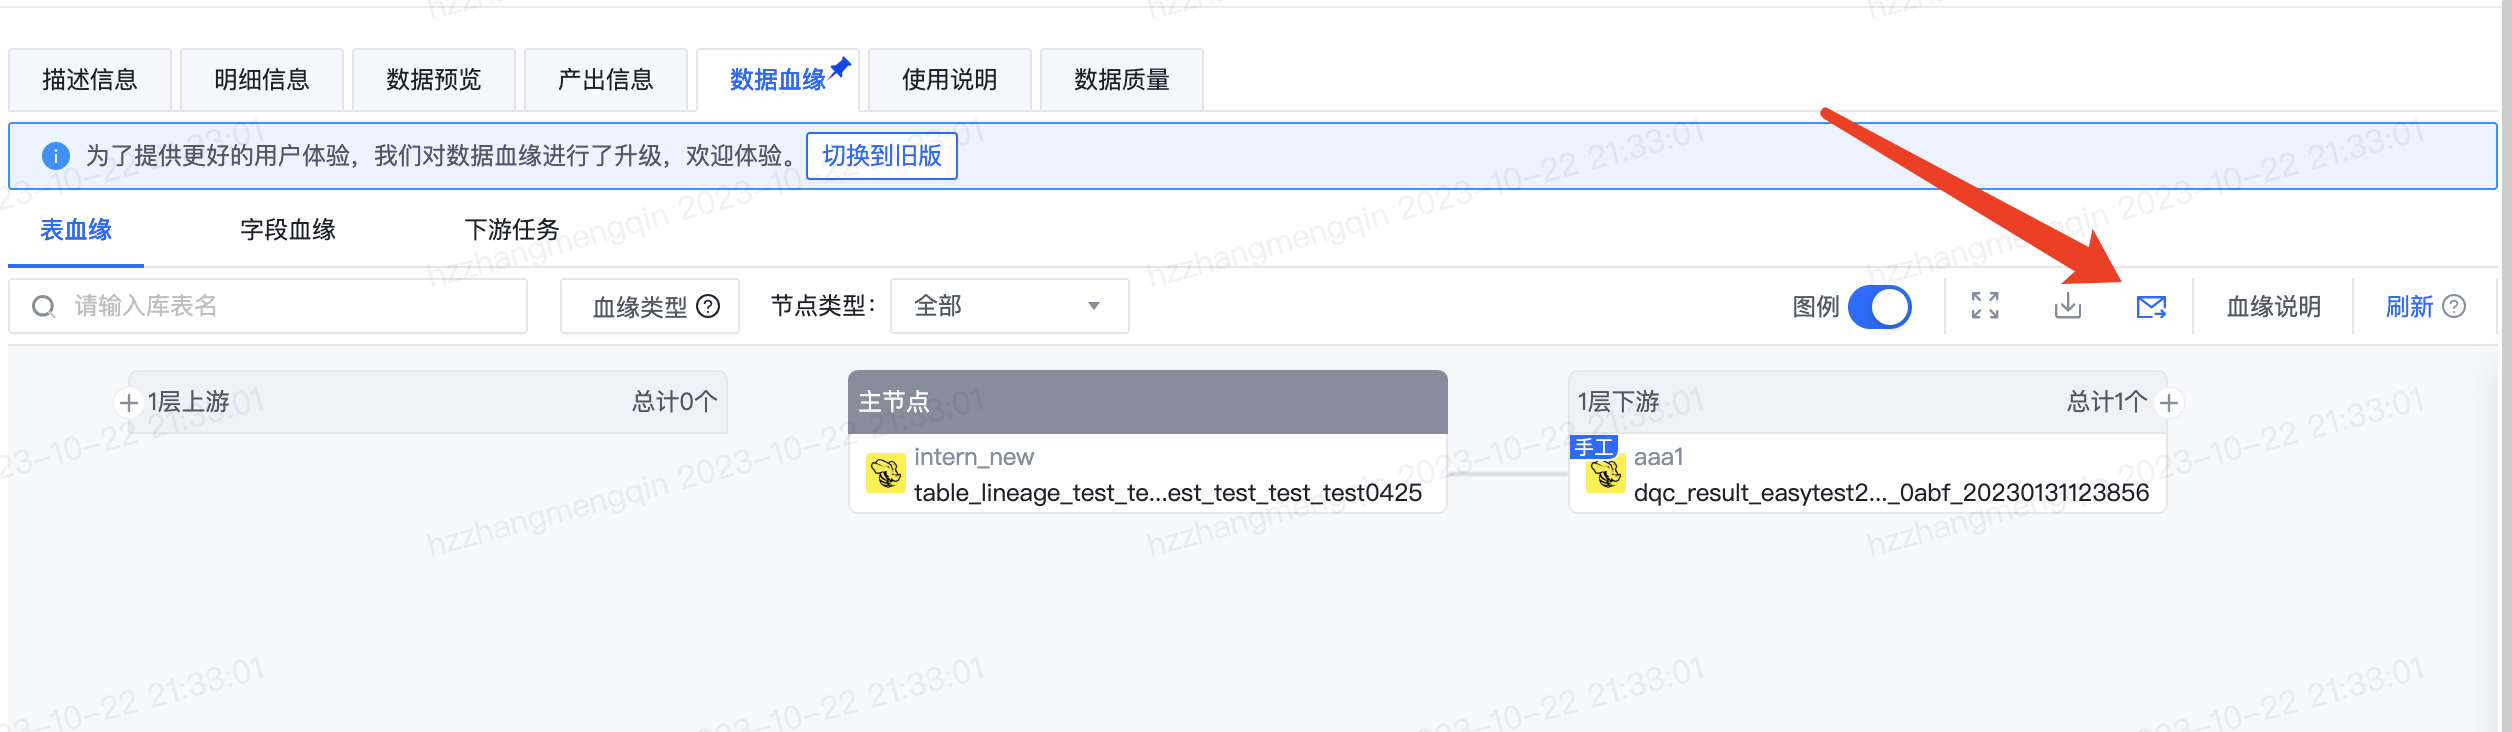Toggle the 图例 legend switch off
The height and width of the screenshot is (732, 2512).
[x=1880, y=306]
